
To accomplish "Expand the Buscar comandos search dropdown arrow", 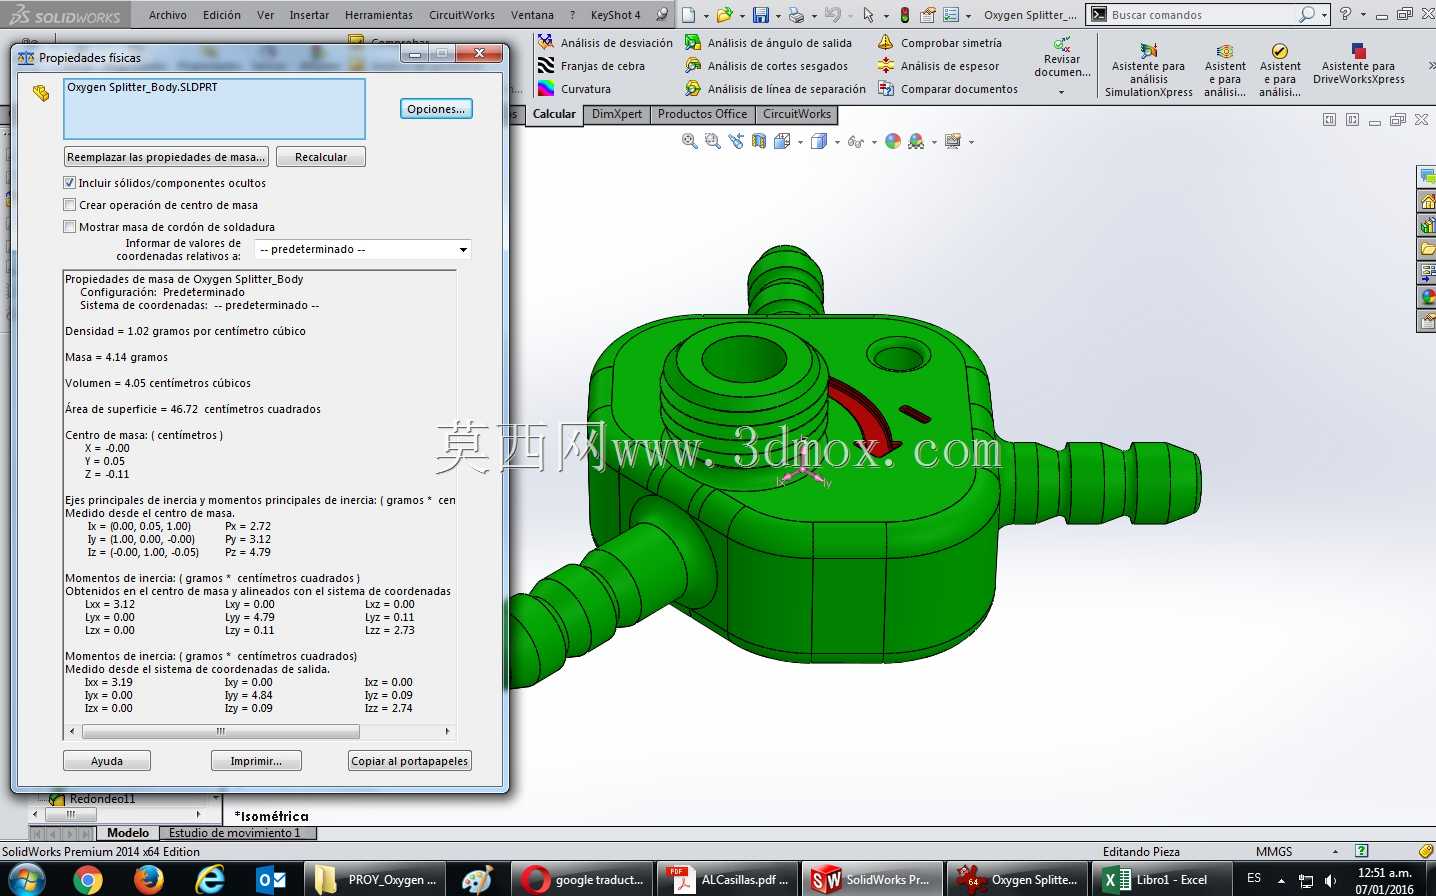I will (x=1324, y=15).
